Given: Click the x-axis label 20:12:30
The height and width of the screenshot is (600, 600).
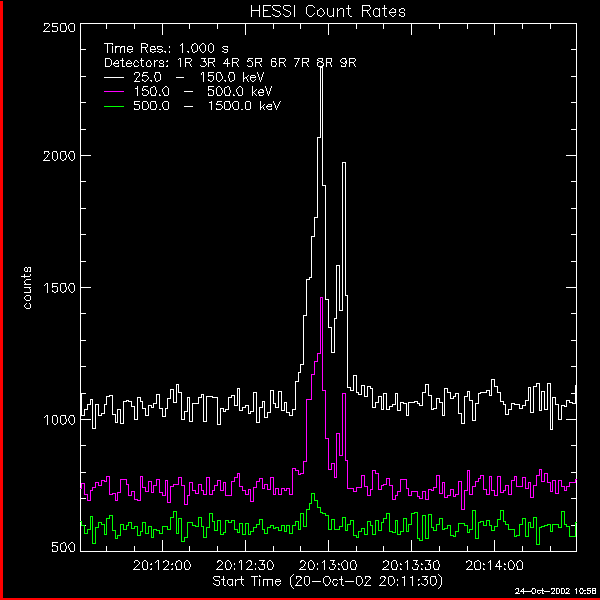Looking at the screenshot, I should (x=245, y=565).
